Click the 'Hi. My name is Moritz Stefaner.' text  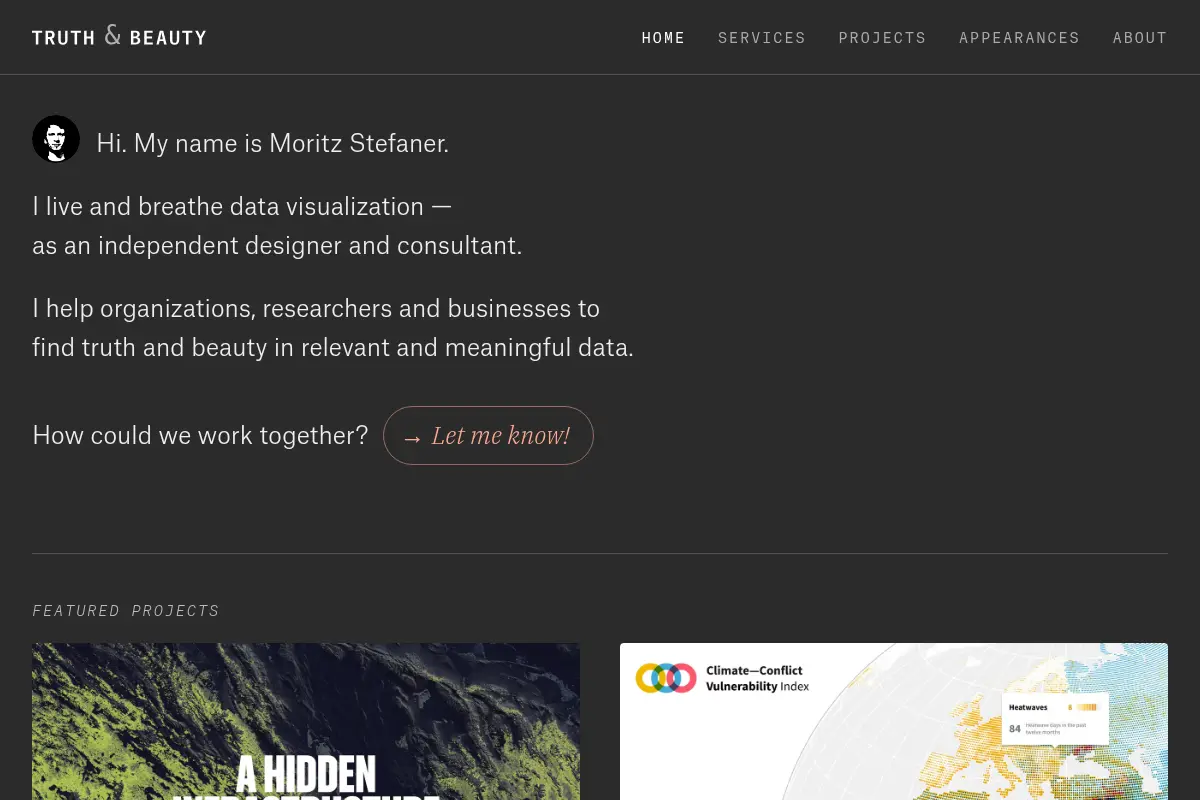[x=273, y=143]
